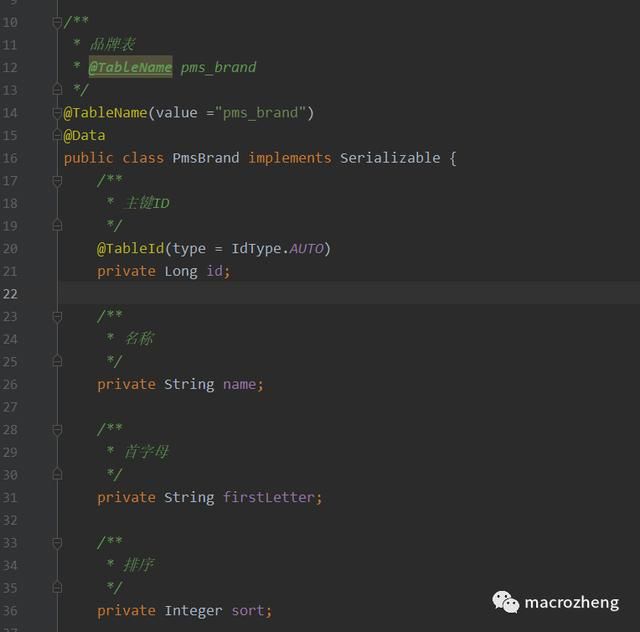Collapse the name field comment at line 23
The image size is (640, 632).
coord(57,316)
